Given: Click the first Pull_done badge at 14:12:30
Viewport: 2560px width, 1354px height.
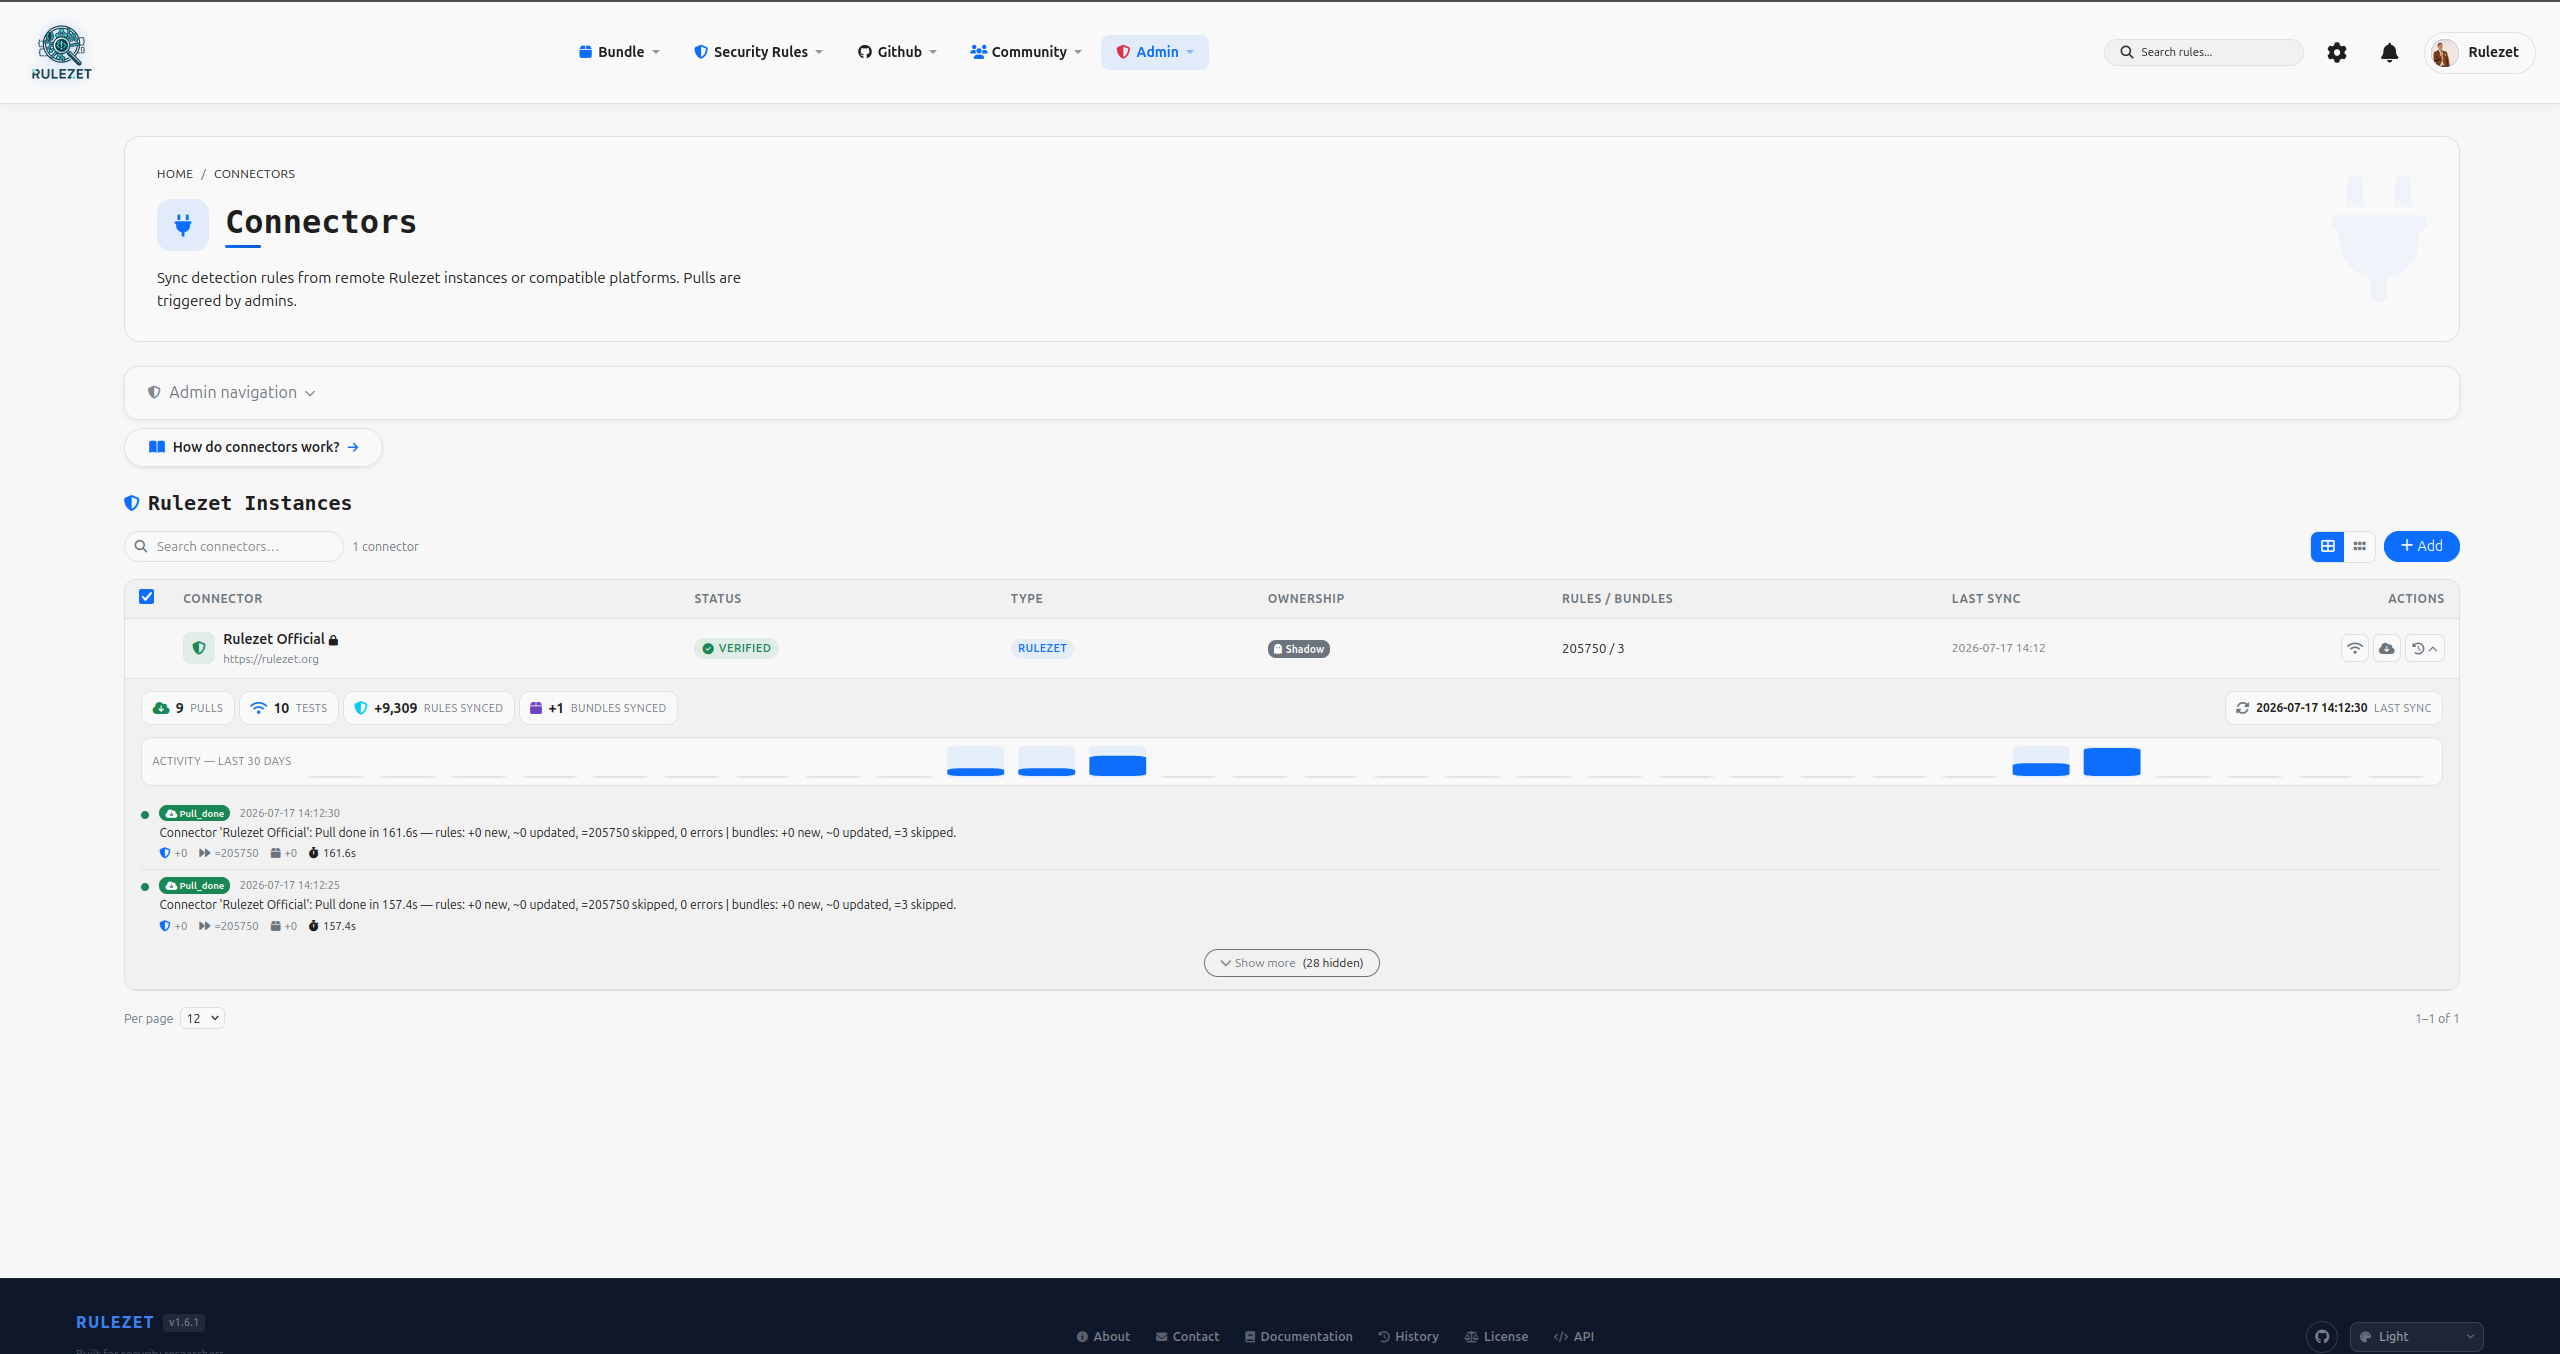Looking at the screenshot, I should [x=194, y=813].
